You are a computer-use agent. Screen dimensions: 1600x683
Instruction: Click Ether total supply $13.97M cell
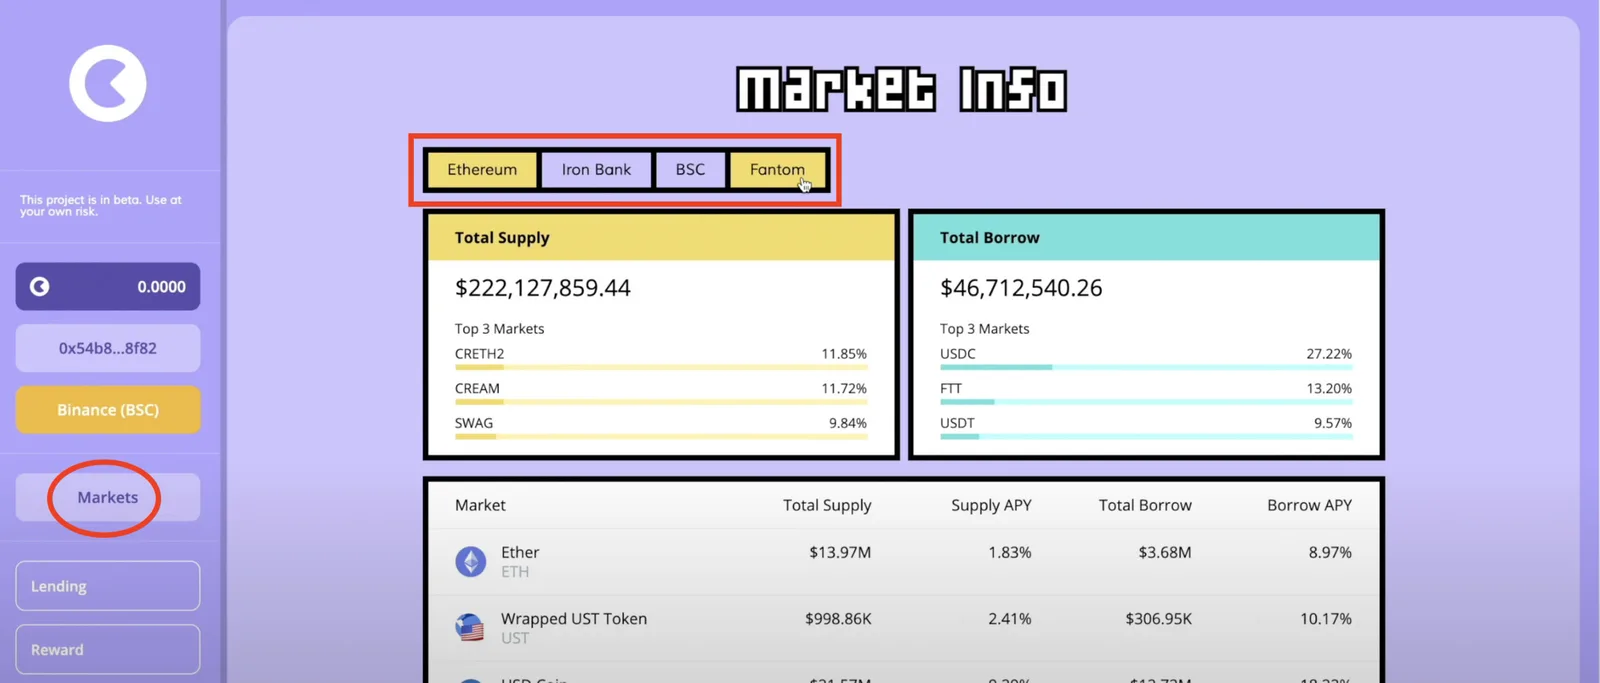840,552
